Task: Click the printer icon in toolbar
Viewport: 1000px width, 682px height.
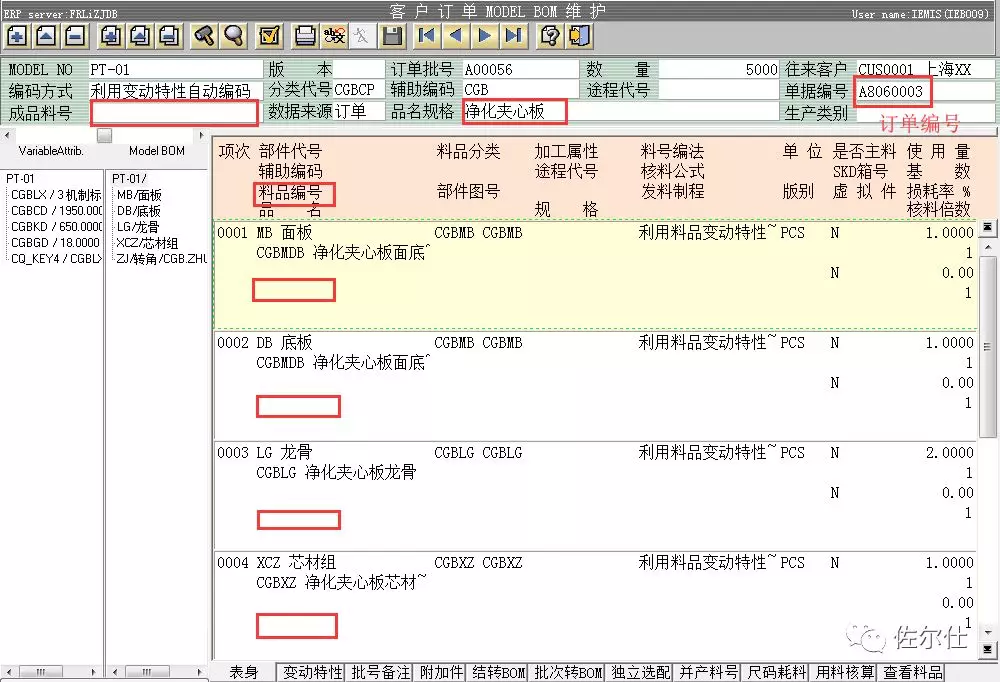Action: (304, 36)
